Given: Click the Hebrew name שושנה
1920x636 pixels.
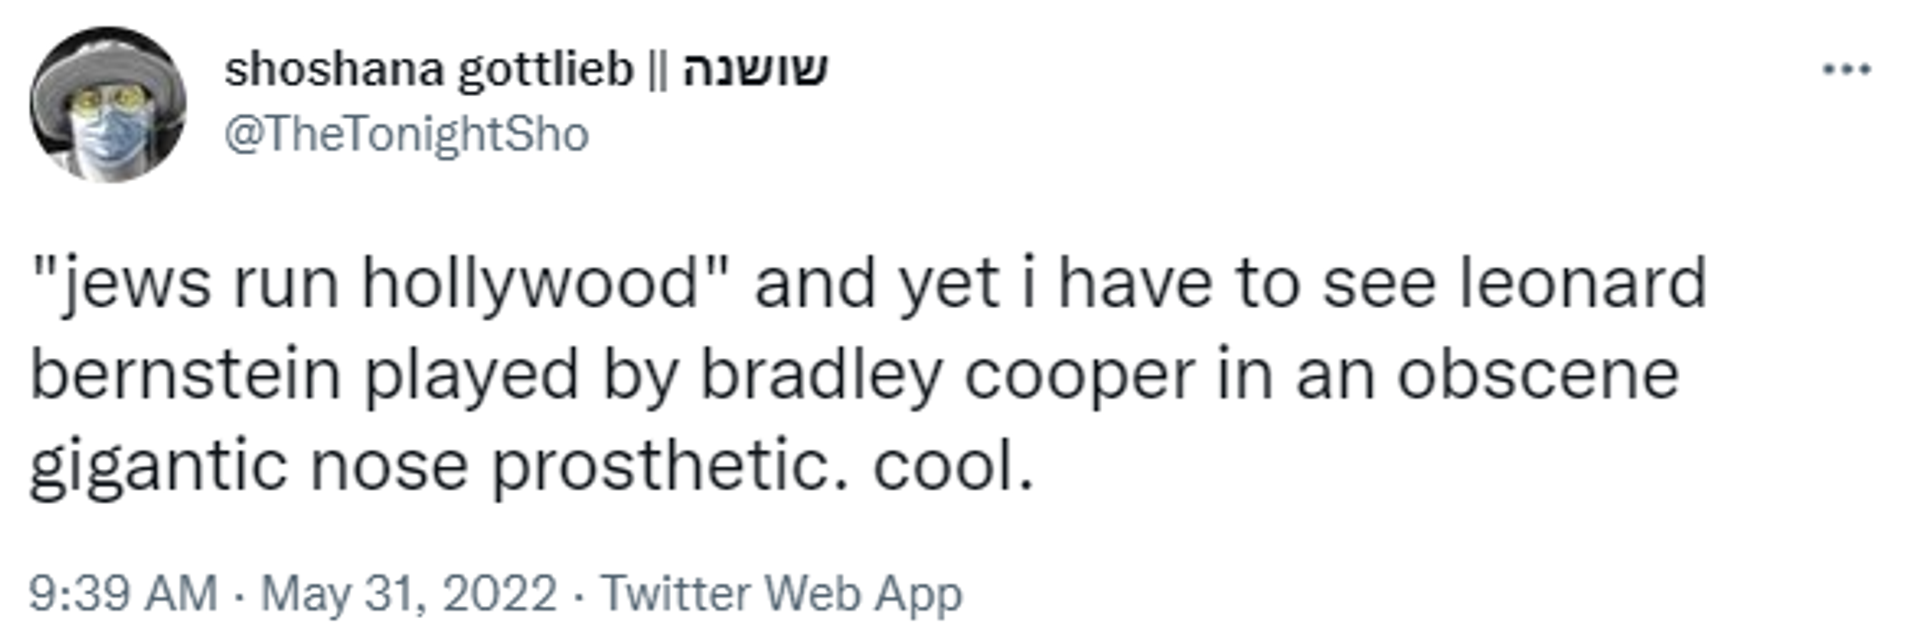Looking at the screenshot, I should [755, 70].
